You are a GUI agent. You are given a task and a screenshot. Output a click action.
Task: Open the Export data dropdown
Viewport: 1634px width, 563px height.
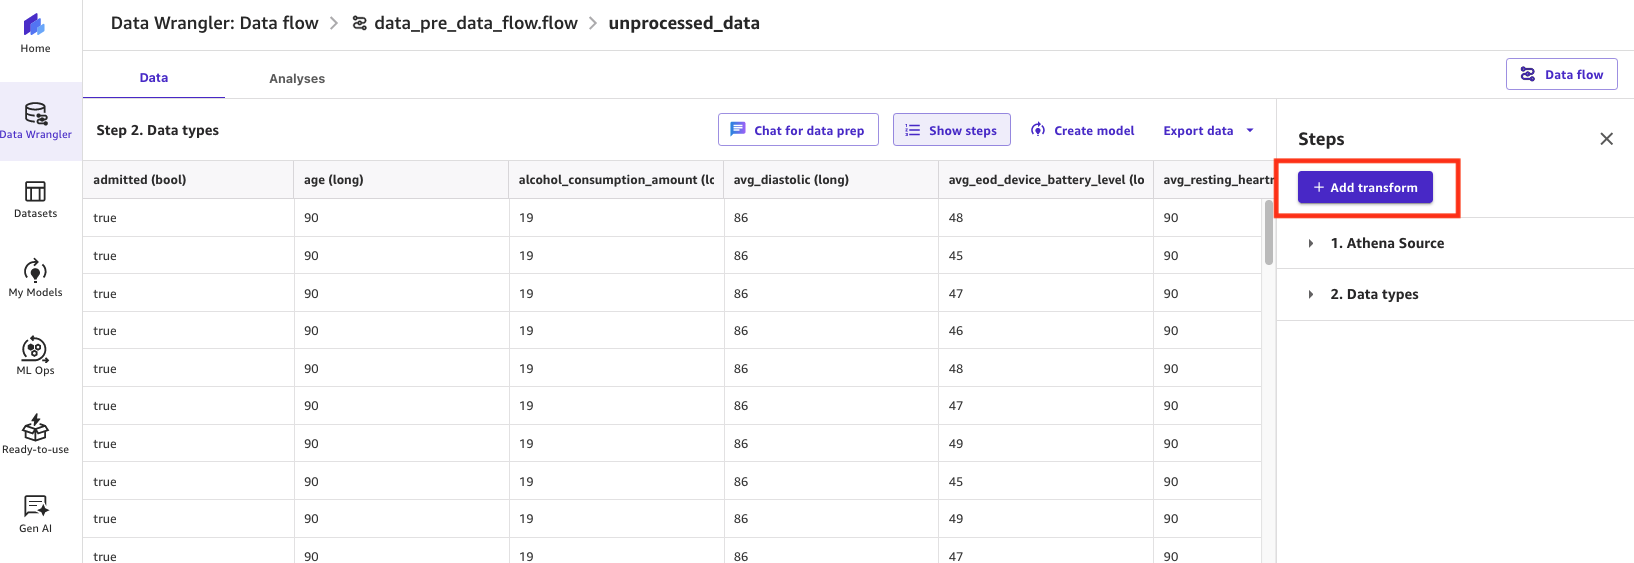pos(1208,130)
